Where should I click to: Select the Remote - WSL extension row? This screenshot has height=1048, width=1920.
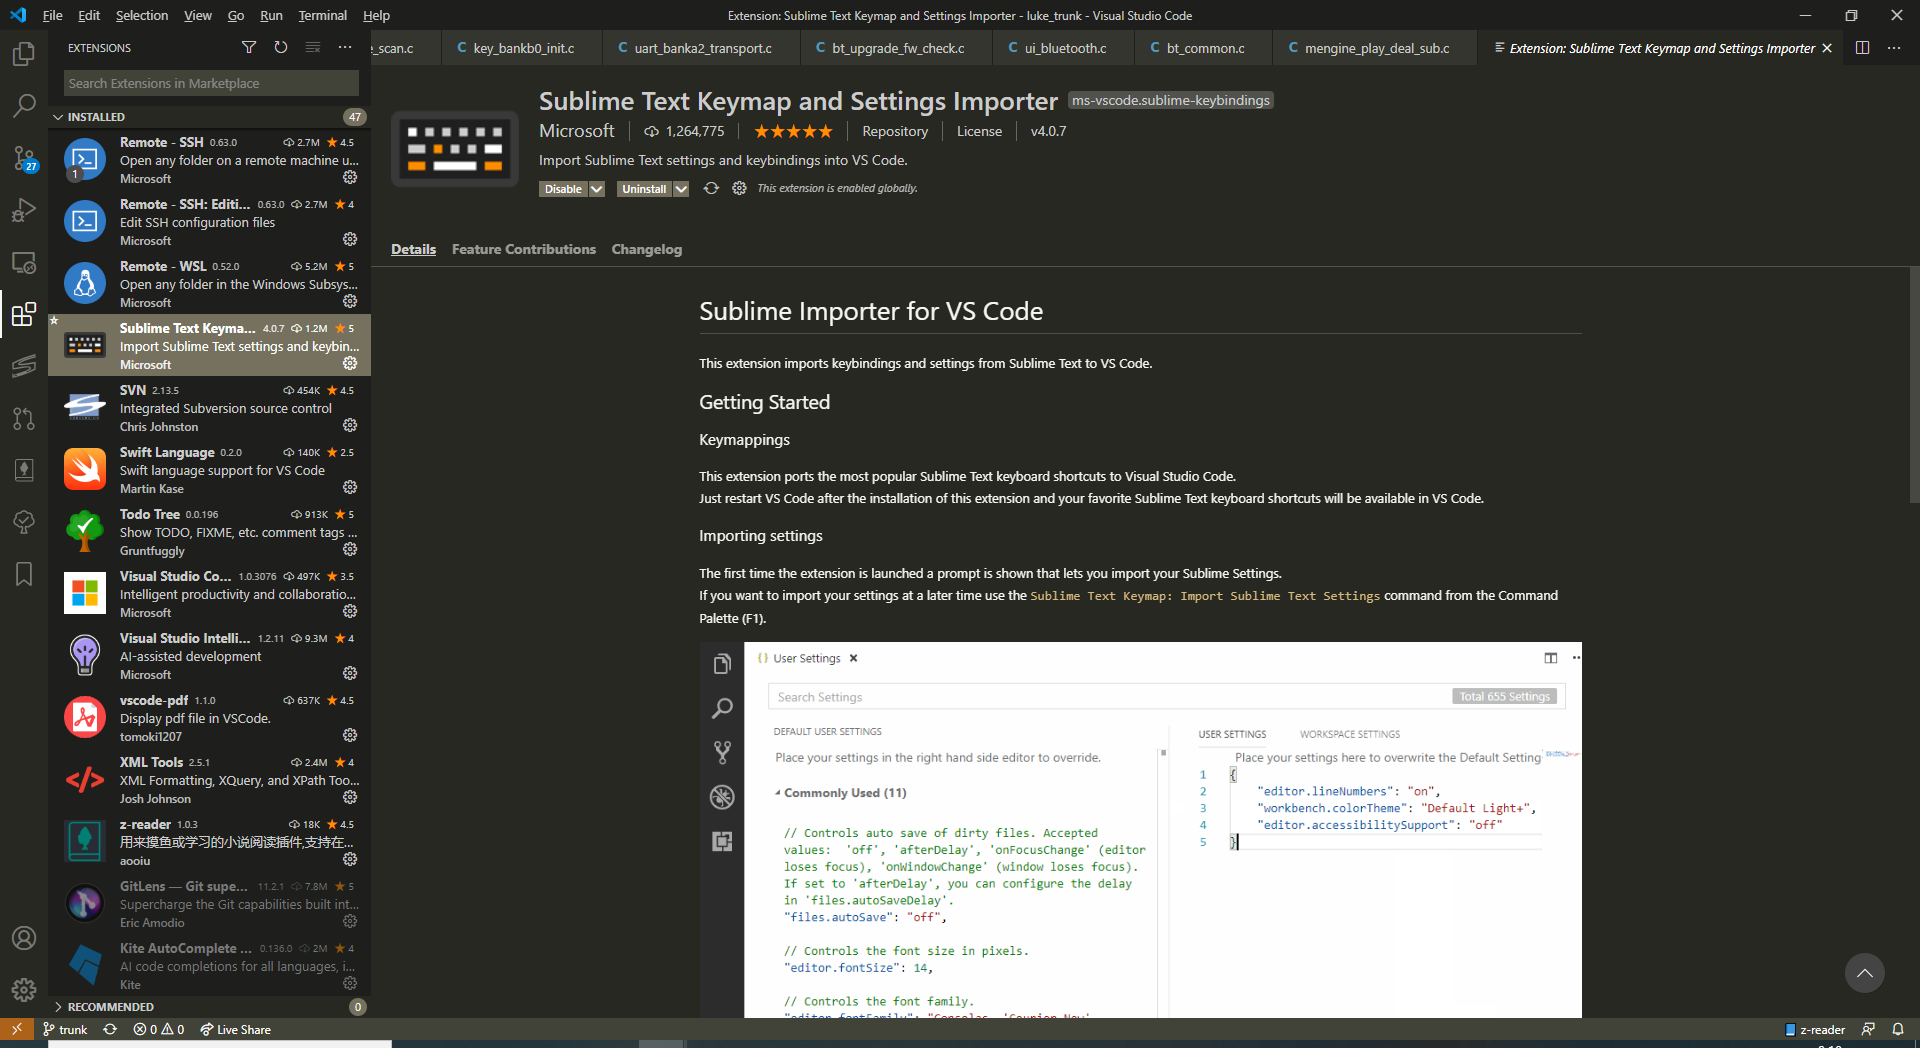tap(209, 283)
